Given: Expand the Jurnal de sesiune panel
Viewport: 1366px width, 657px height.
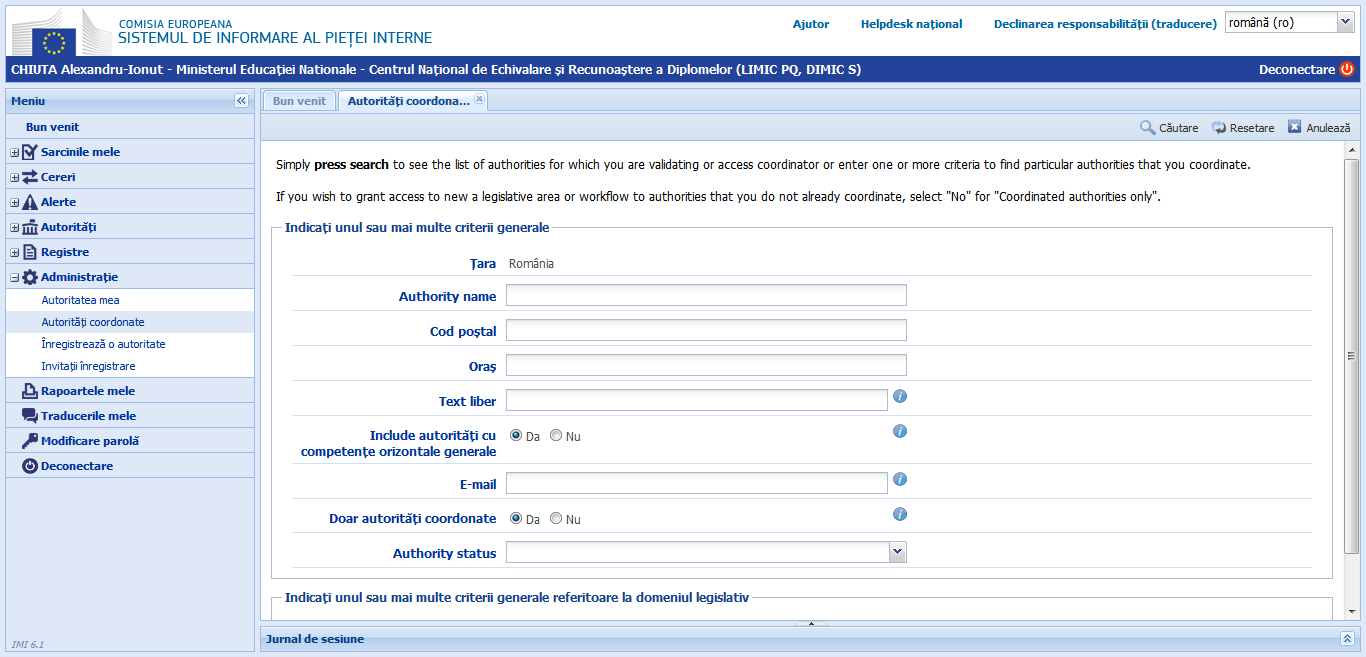Looking at the screenshot, I should pos(1347,639).
